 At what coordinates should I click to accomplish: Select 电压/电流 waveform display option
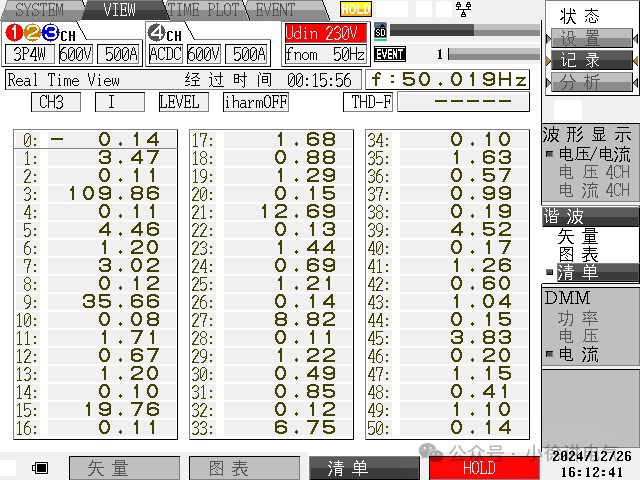click(x=592, y=155)
